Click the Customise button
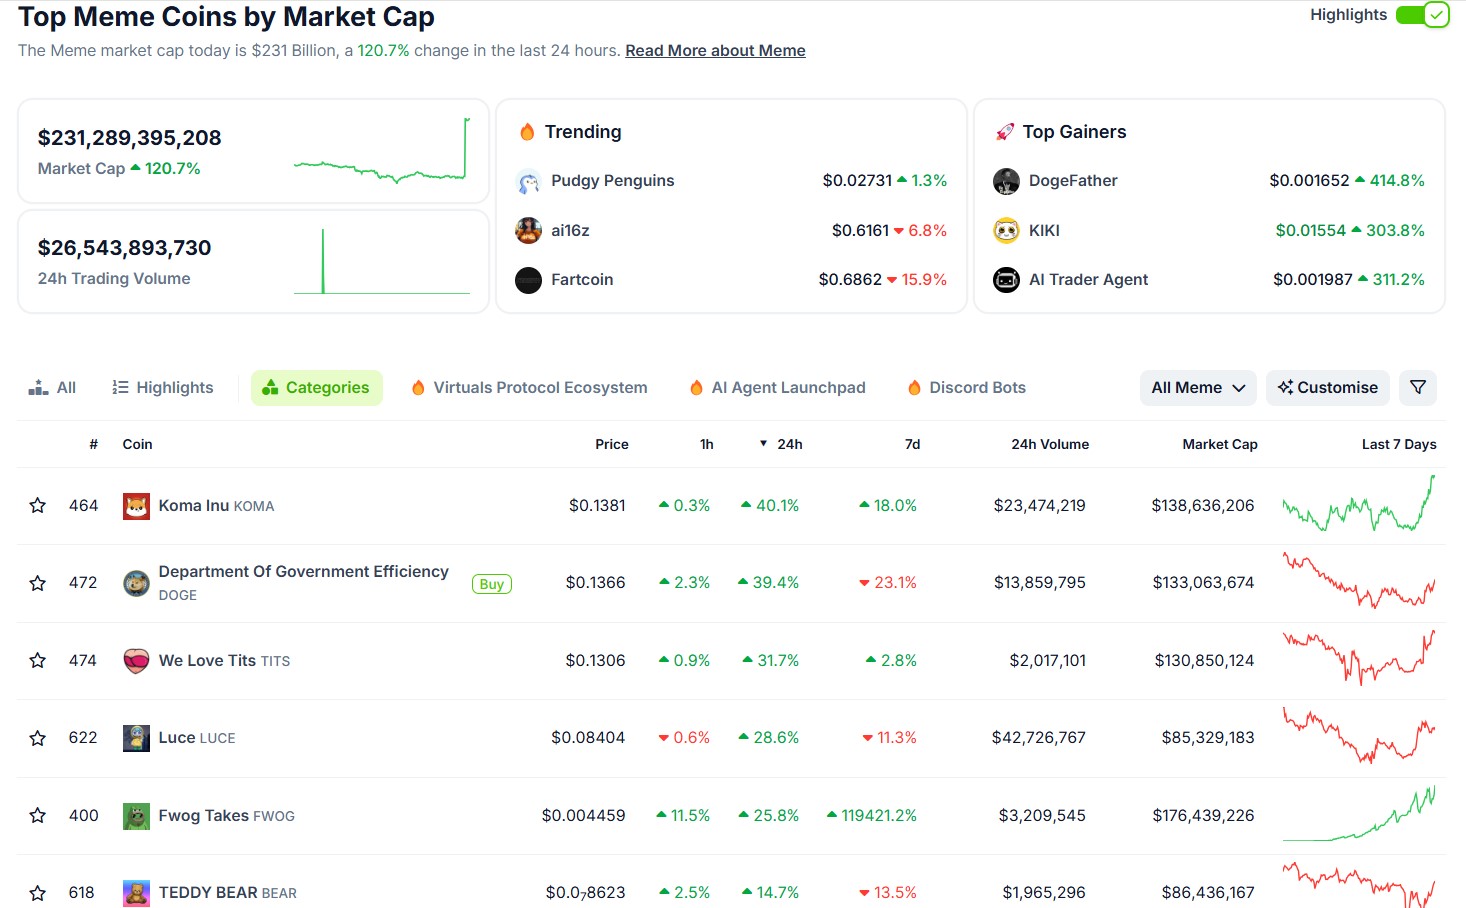This screenshot has width=1466, height=908. [1328, 388]
